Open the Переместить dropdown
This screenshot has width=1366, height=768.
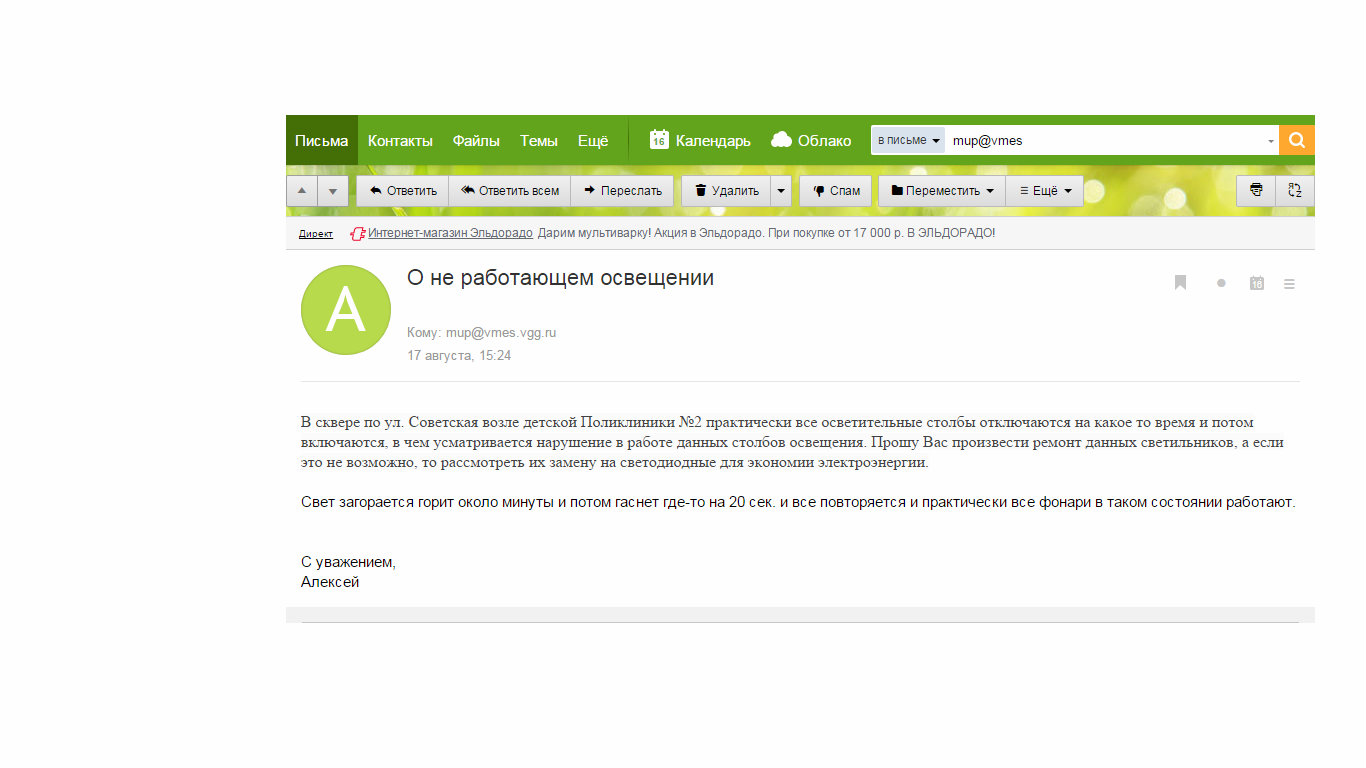tap(942, 191)
